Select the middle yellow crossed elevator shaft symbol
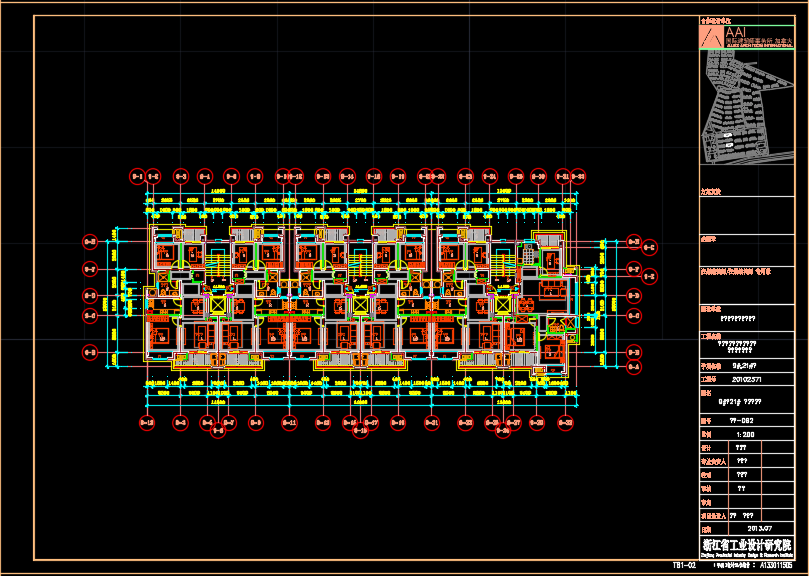 coord(360,305)
